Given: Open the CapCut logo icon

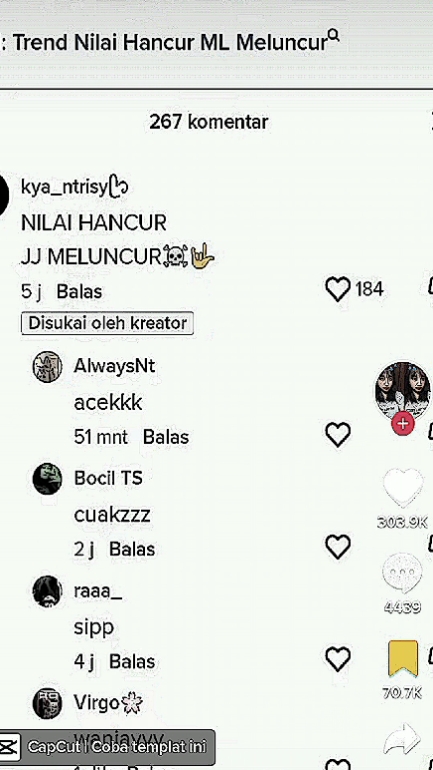Looking at the screenshot, I should tap(9, 747).
